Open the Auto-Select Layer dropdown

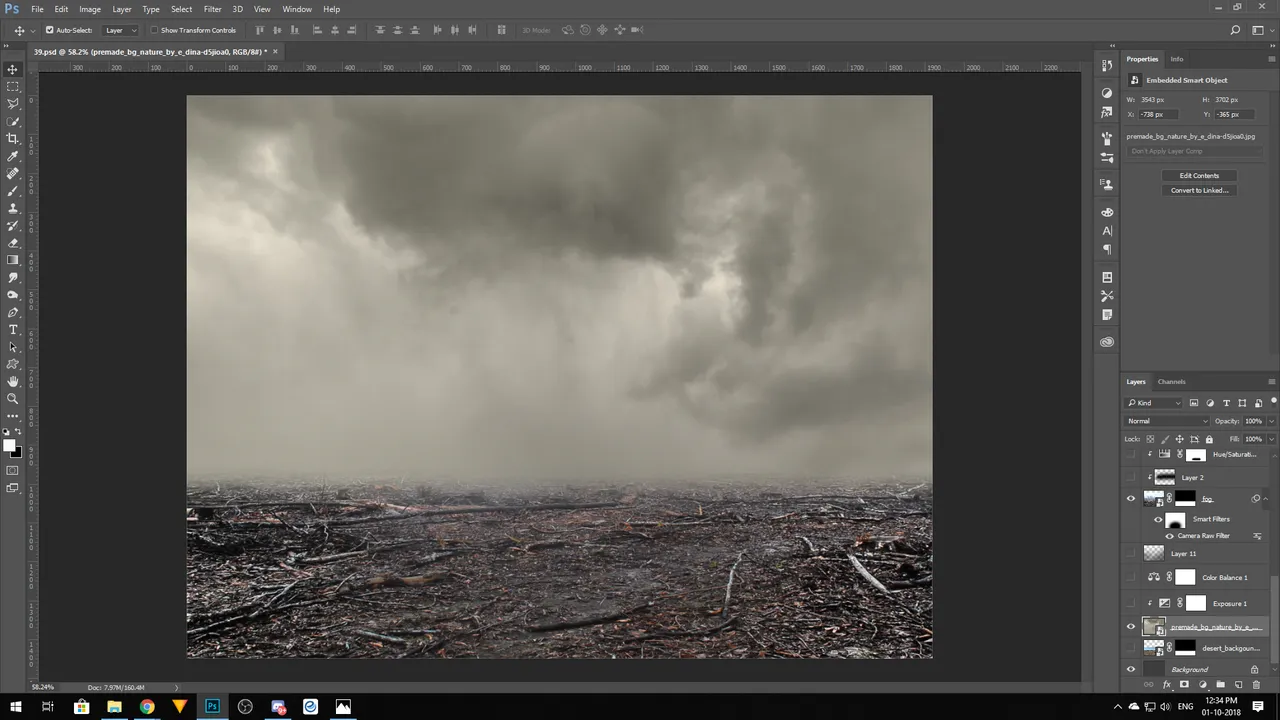tap(121, 30)
